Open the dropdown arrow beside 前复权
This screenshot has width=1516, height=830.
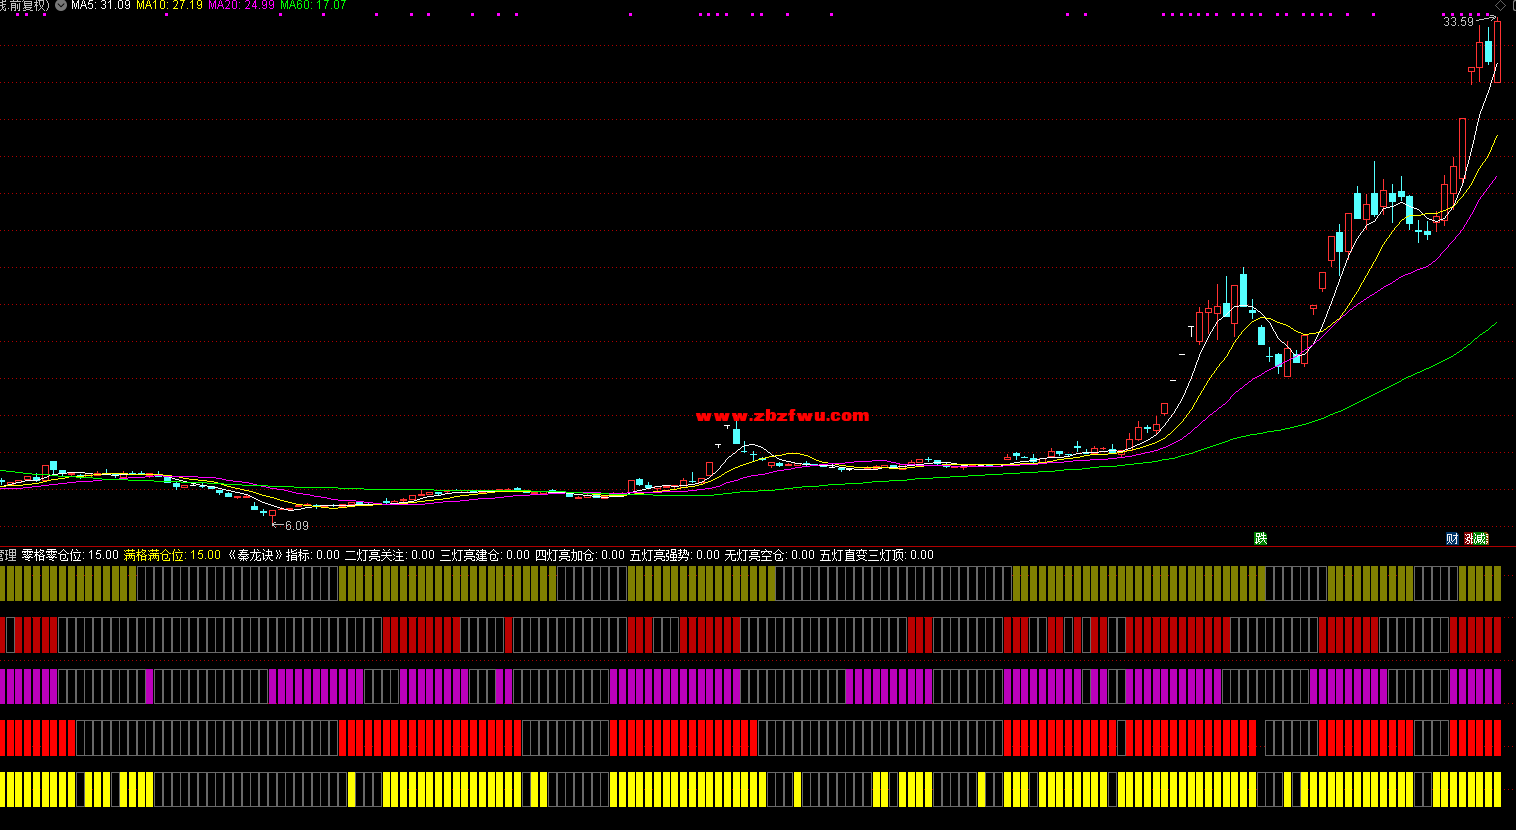[x=61, y=5]
